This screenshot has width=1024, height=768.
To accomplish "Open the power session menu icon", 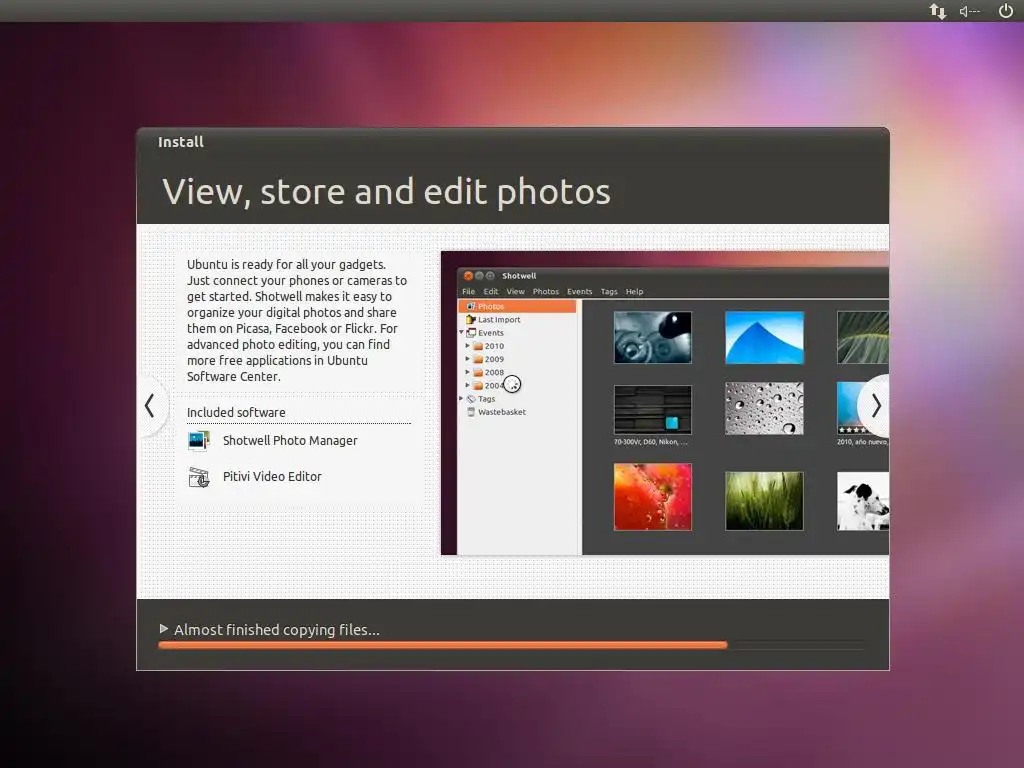I will 1006,11.
